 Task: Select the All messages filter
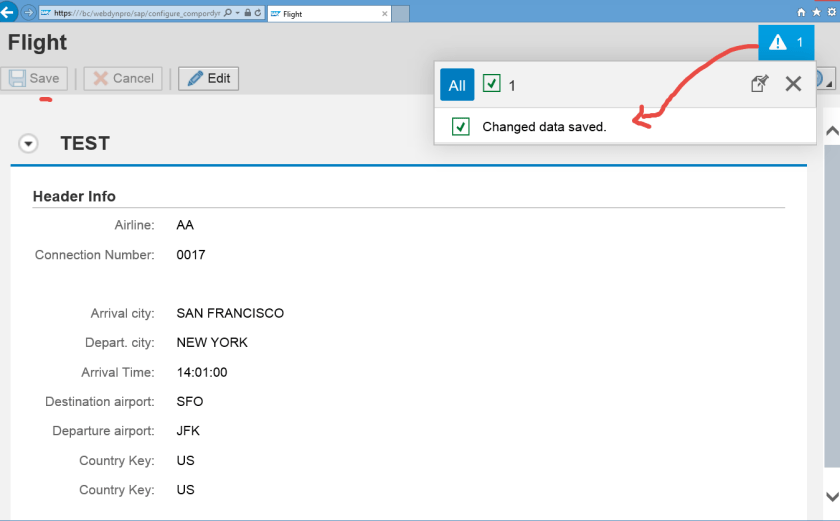click(x=457, y=85)
